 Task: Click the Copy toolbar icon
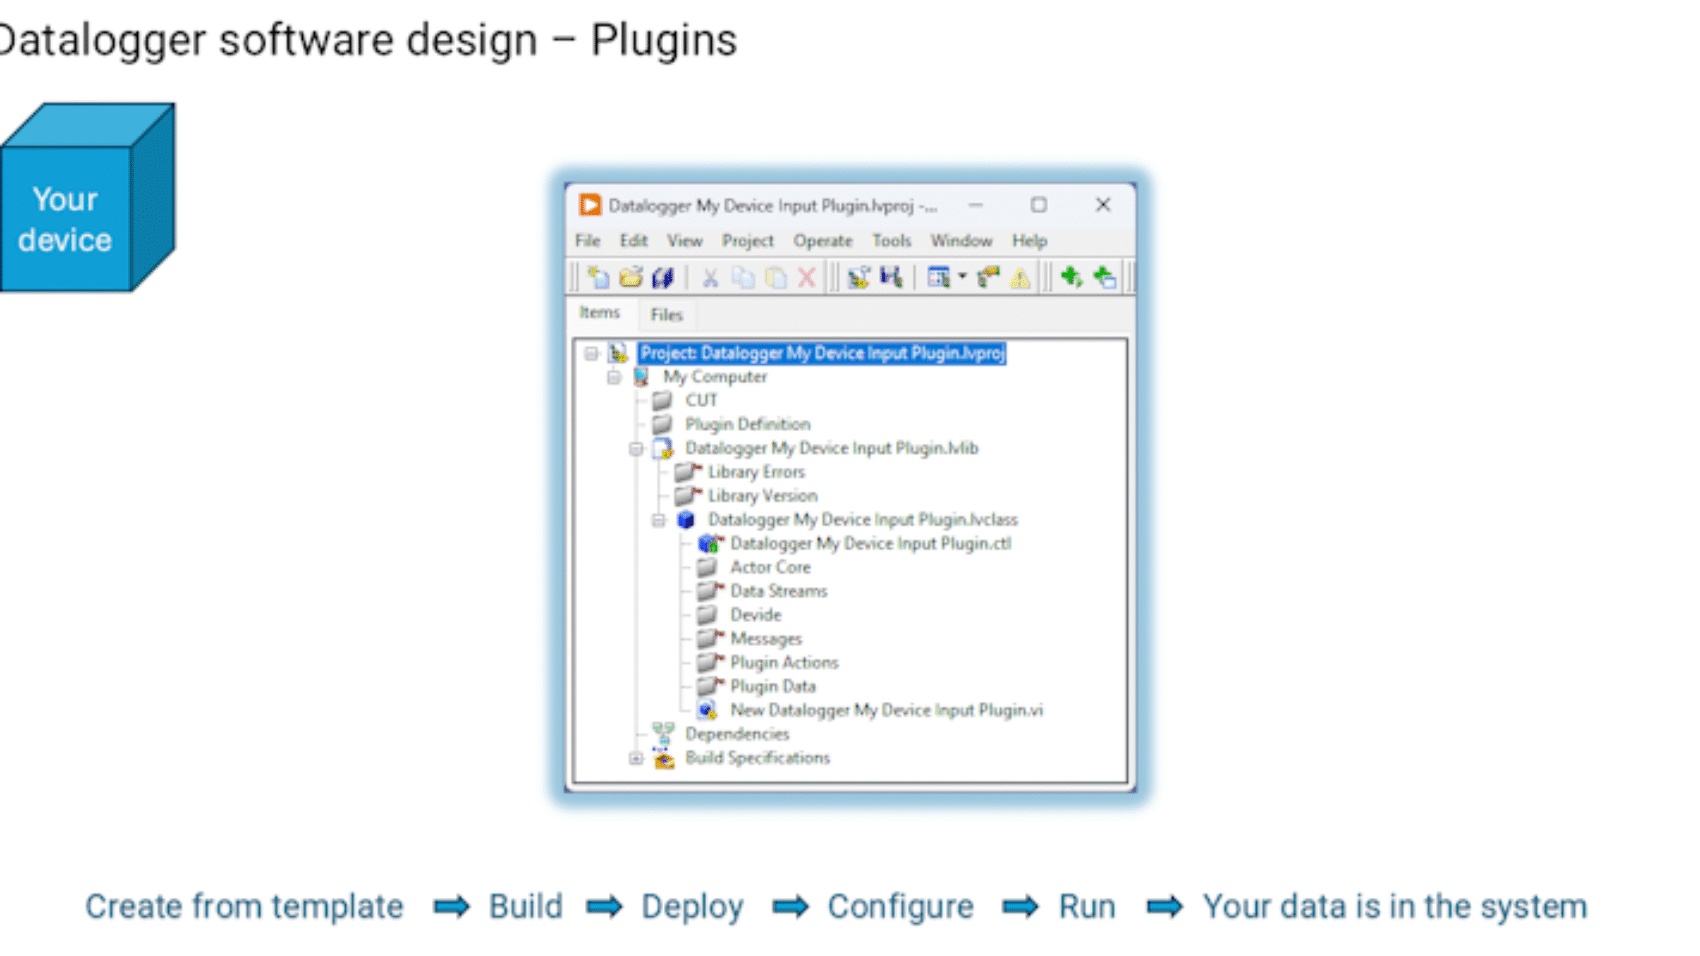point(743,277)
